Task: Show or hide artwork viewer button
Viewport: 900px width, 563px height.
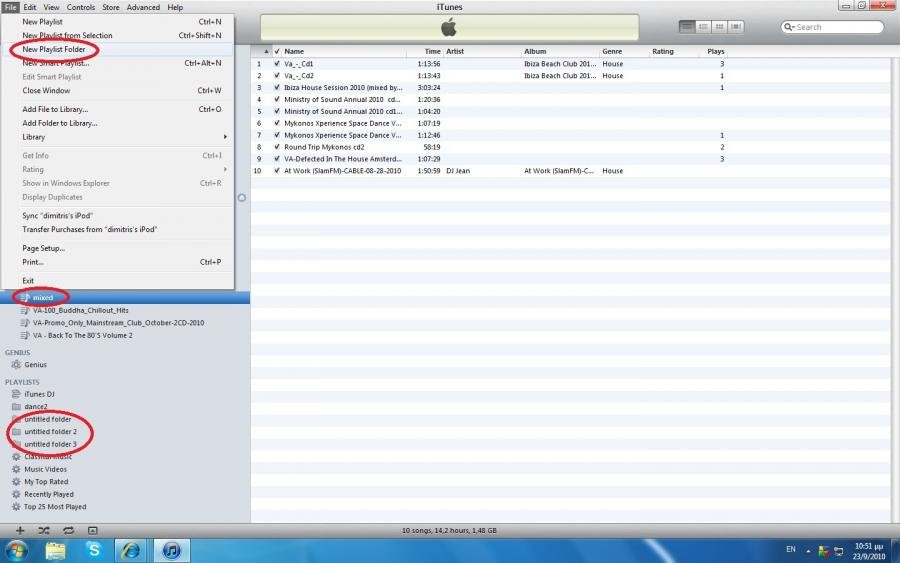Action: tap(92, 531)
